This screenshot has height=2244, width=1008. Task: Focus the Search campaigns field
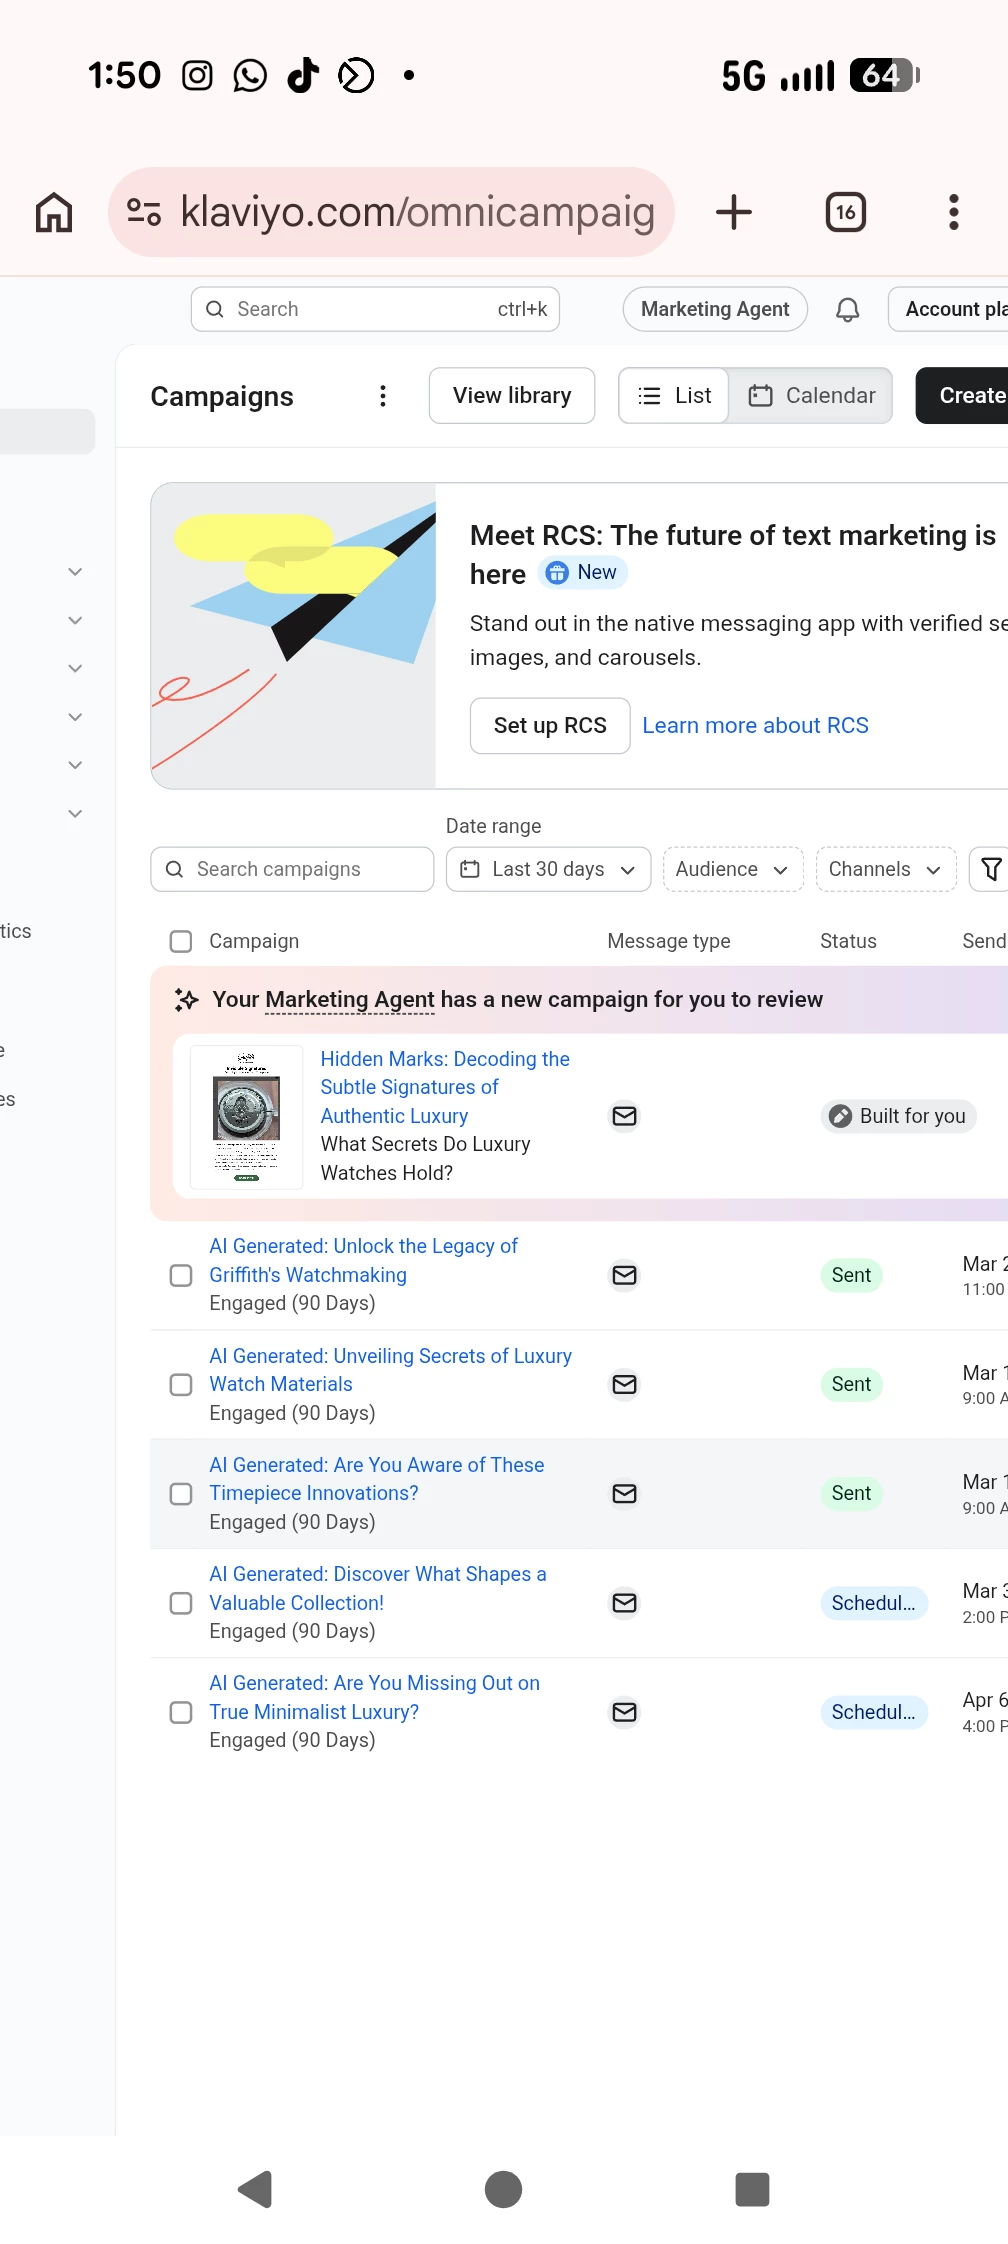coord(292,869)
